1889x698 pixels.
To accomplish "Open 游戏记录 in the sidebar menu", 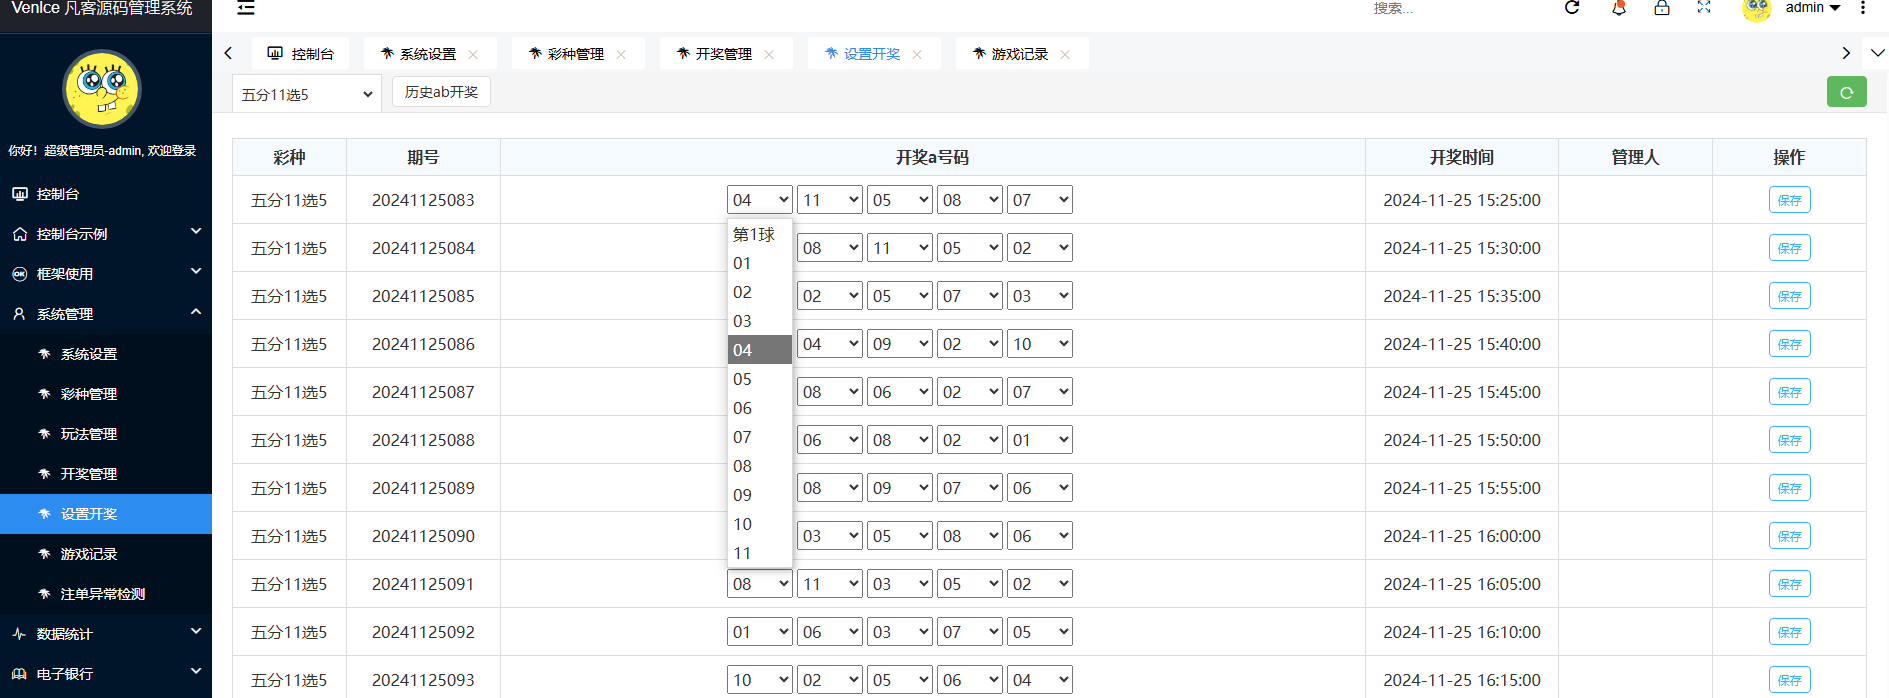I will (89, 553).
